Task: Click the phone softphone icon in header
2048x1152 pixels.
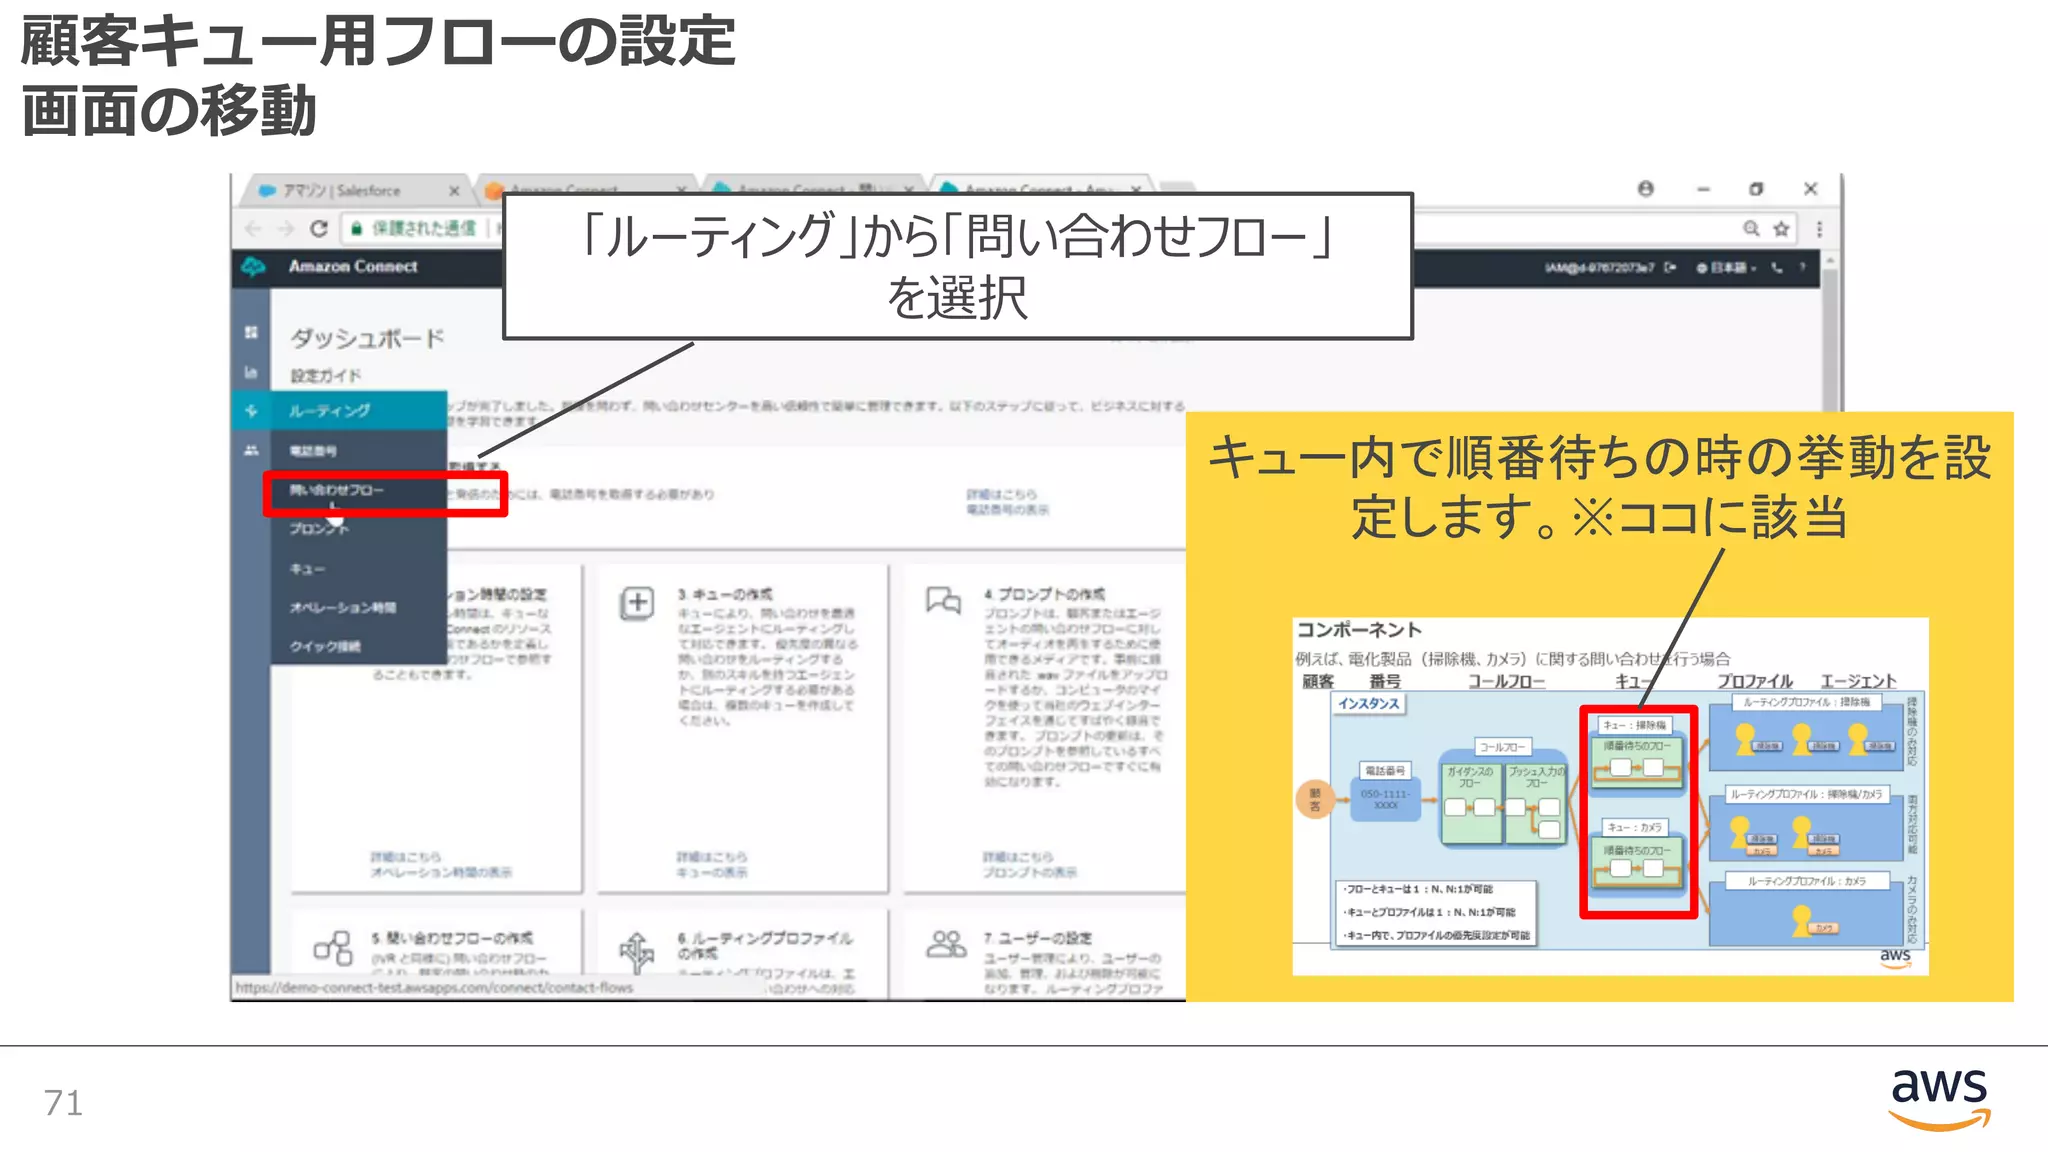Action: click(x=1777, y=267)
